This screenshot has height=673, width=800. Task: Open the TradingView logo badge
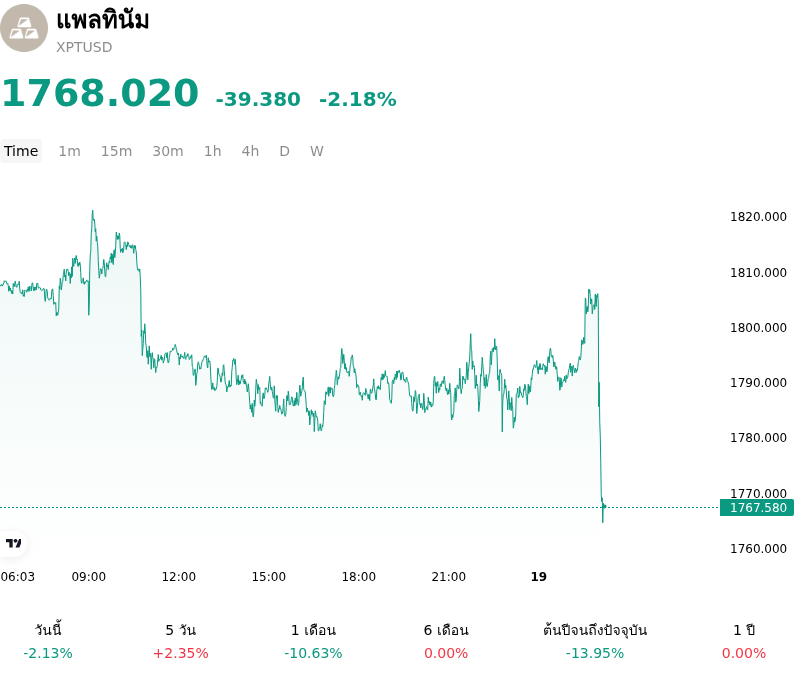14,543
